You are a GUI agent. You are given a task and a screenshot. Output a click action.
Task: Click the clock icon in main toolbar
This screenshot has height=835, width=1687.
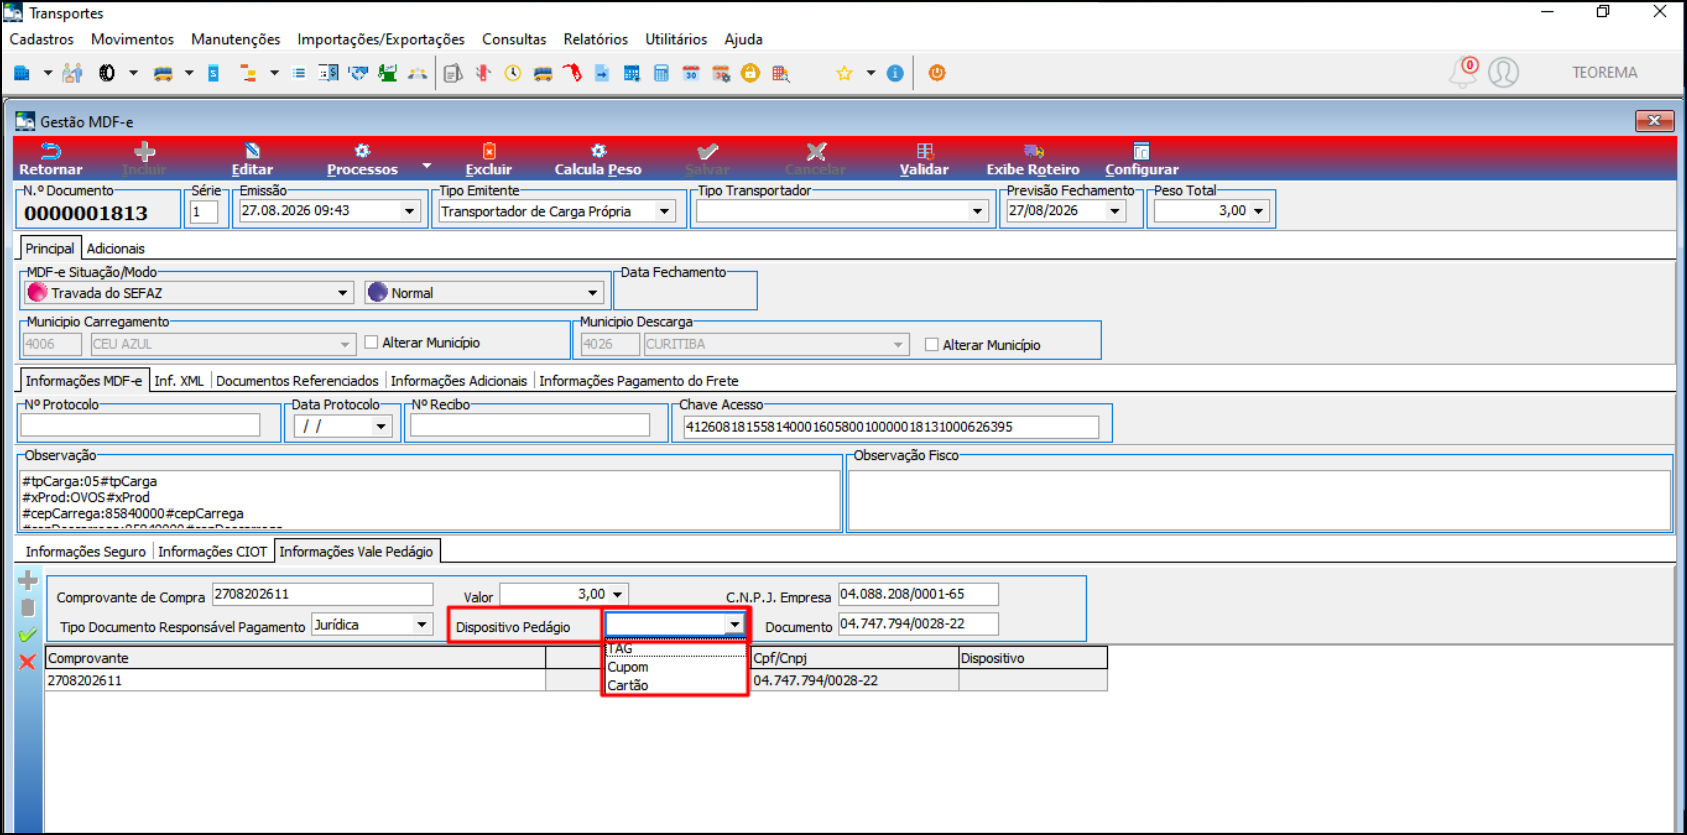pos(513,73)
